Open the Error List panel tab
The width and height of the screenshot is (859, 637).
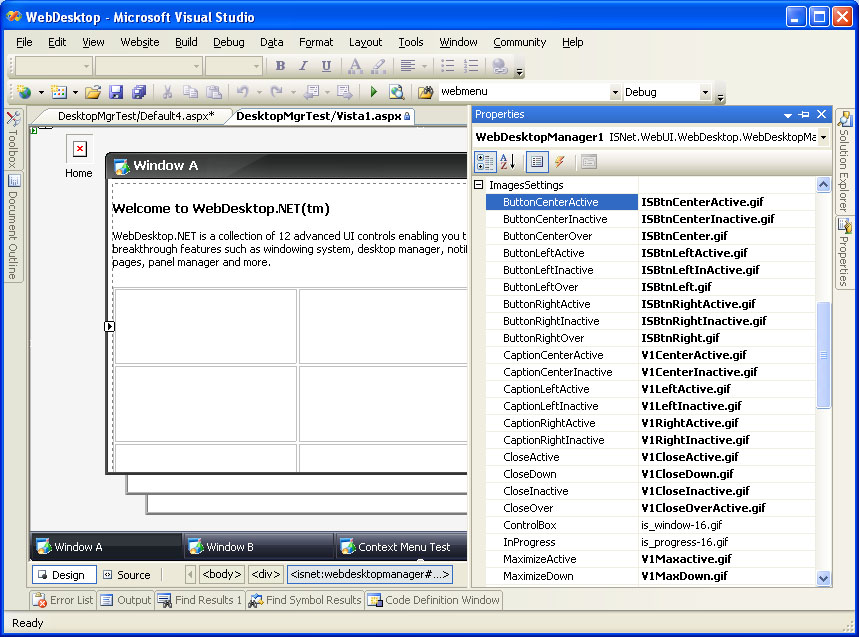click(x=63, y=600)
